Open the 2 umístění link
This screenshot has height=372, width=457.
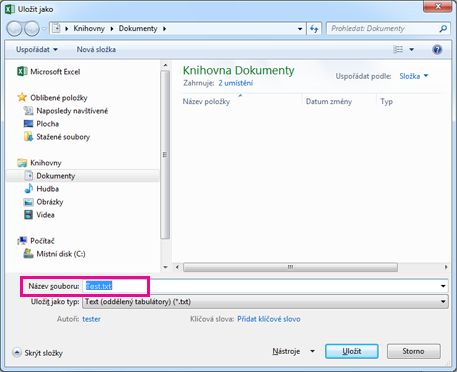coord(236,83)
